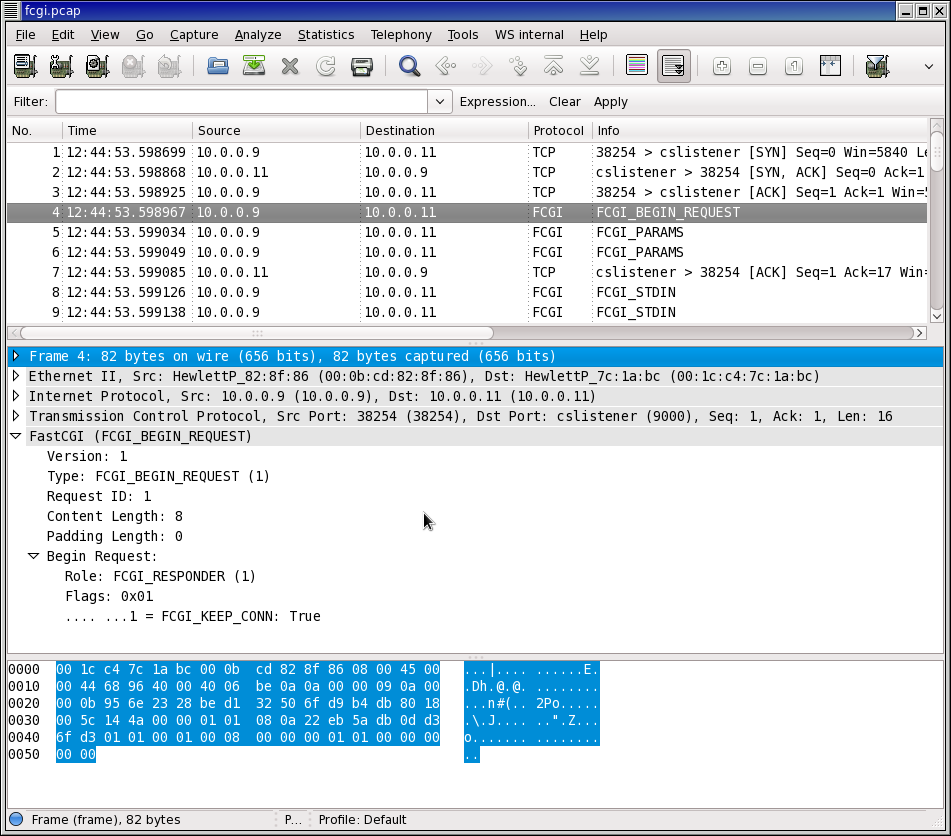Click the expert info status circle
Image resolution: width=951 pixels, height=836 pixels.
[x=16, y=820]
